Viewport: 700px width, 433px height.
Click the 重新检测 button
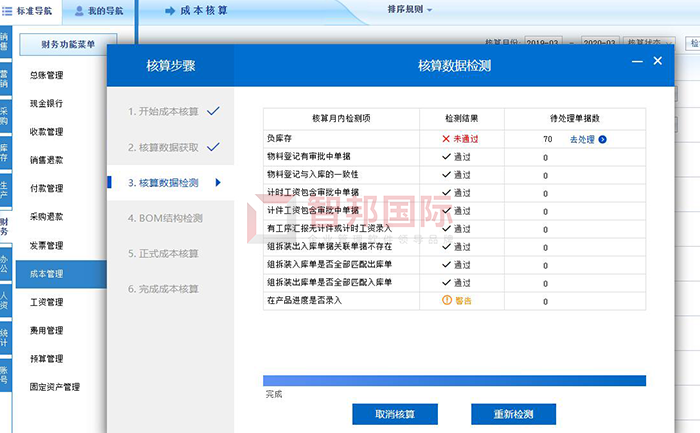pos(513,414)
